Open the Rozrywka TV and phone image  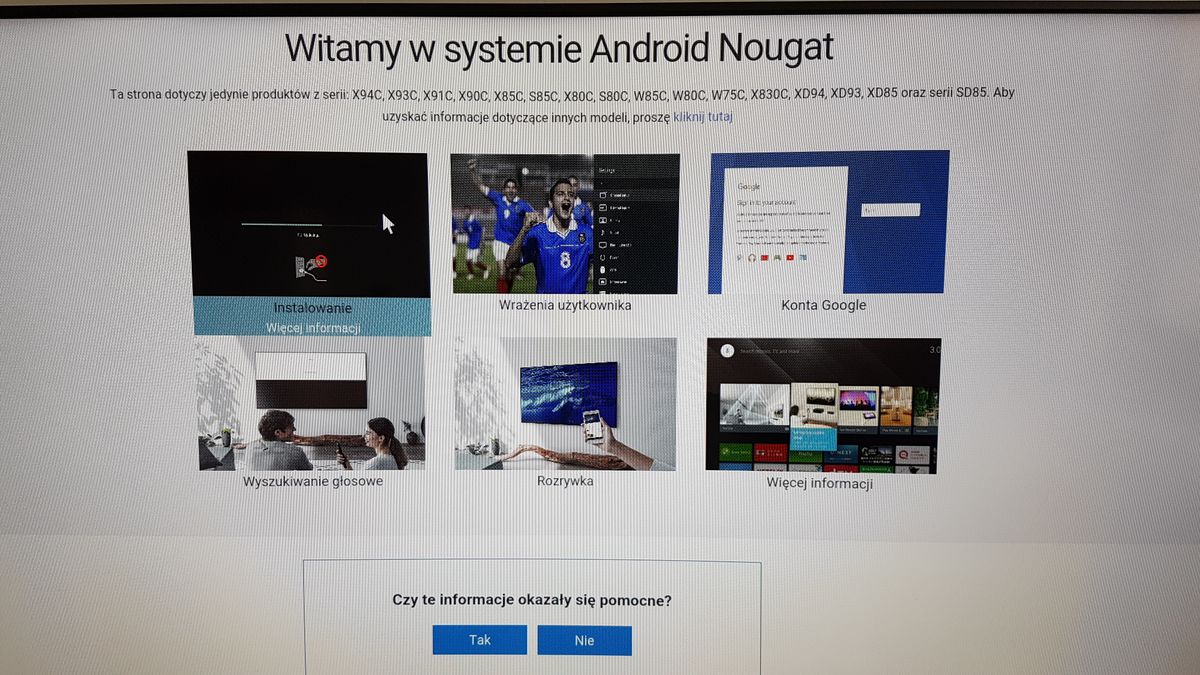(565, 403)
